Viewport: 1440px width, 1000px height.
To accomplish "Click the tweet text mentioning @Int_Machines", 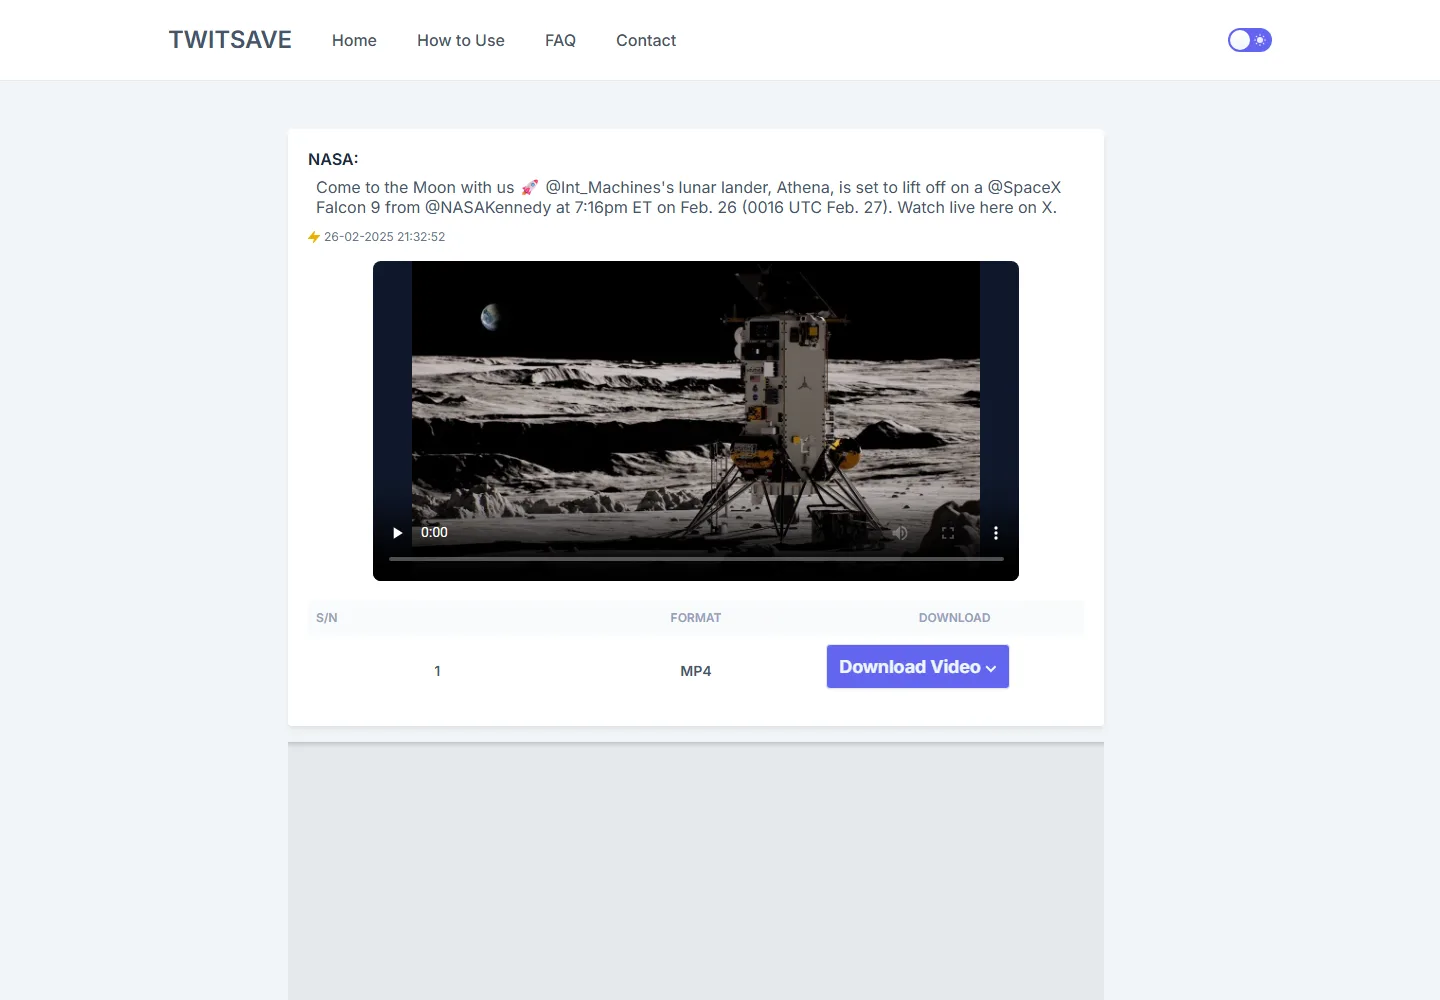I will pos(688,197).
